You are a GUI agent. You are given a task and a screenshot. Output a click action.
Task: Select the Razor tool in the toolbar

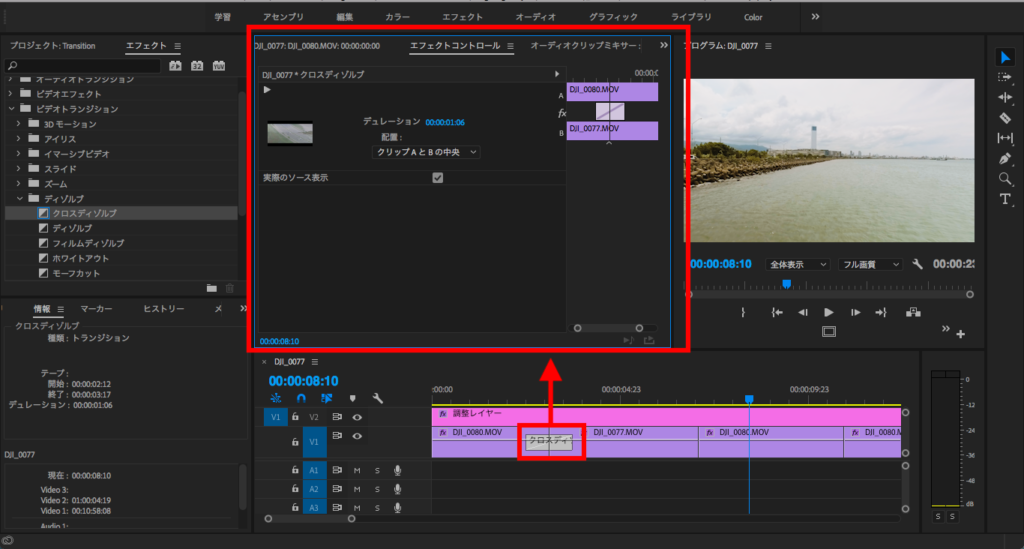1005,117
